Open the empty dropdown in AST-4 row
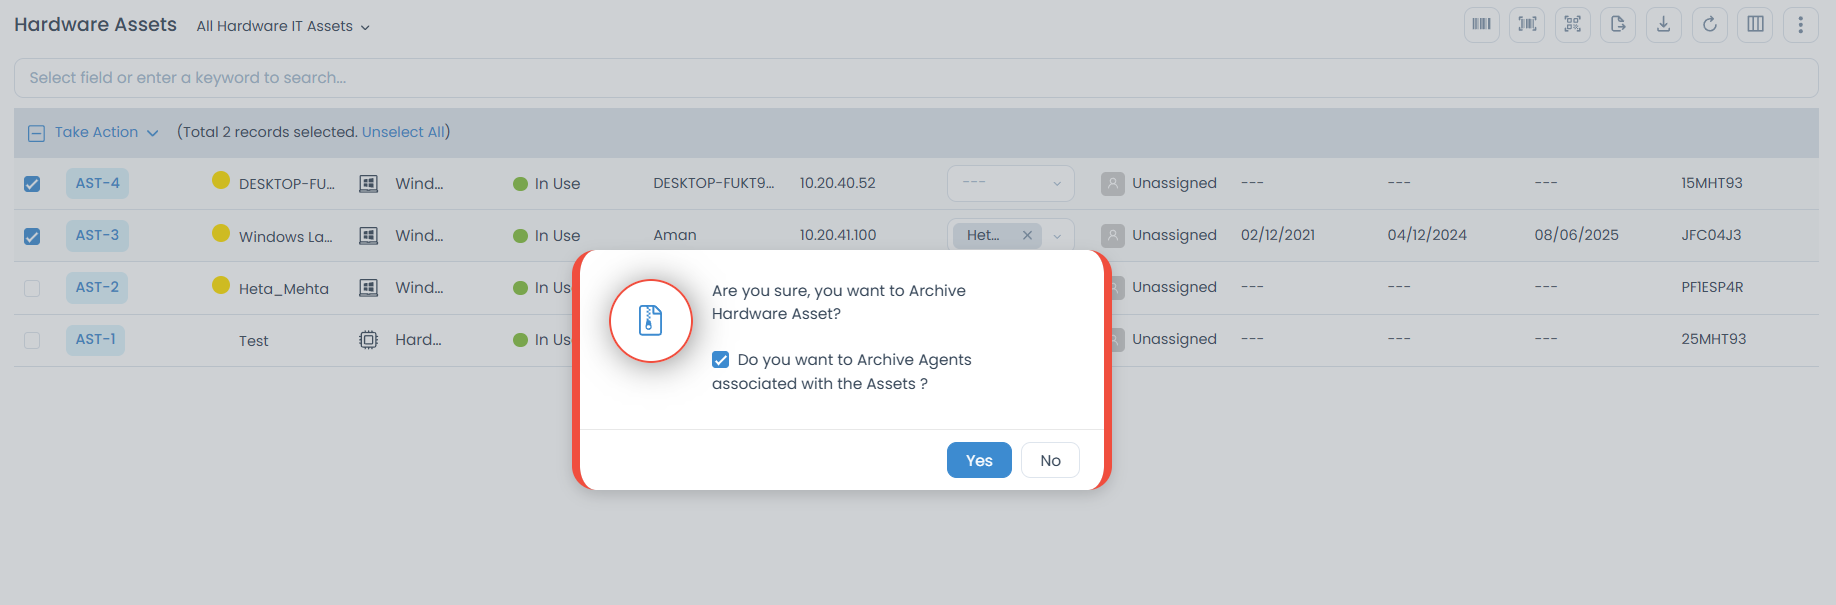1836x605 pixels. [x=1010, y=183]
